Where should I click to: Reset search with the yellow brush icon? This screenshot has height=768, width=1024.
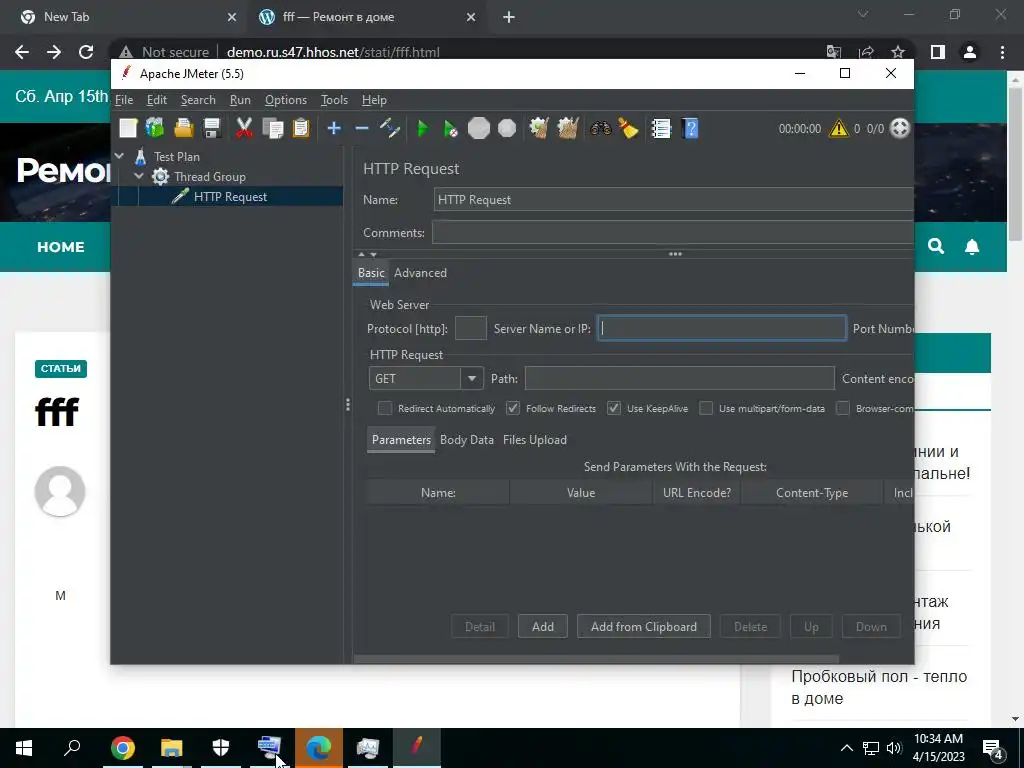coord(628,129)
